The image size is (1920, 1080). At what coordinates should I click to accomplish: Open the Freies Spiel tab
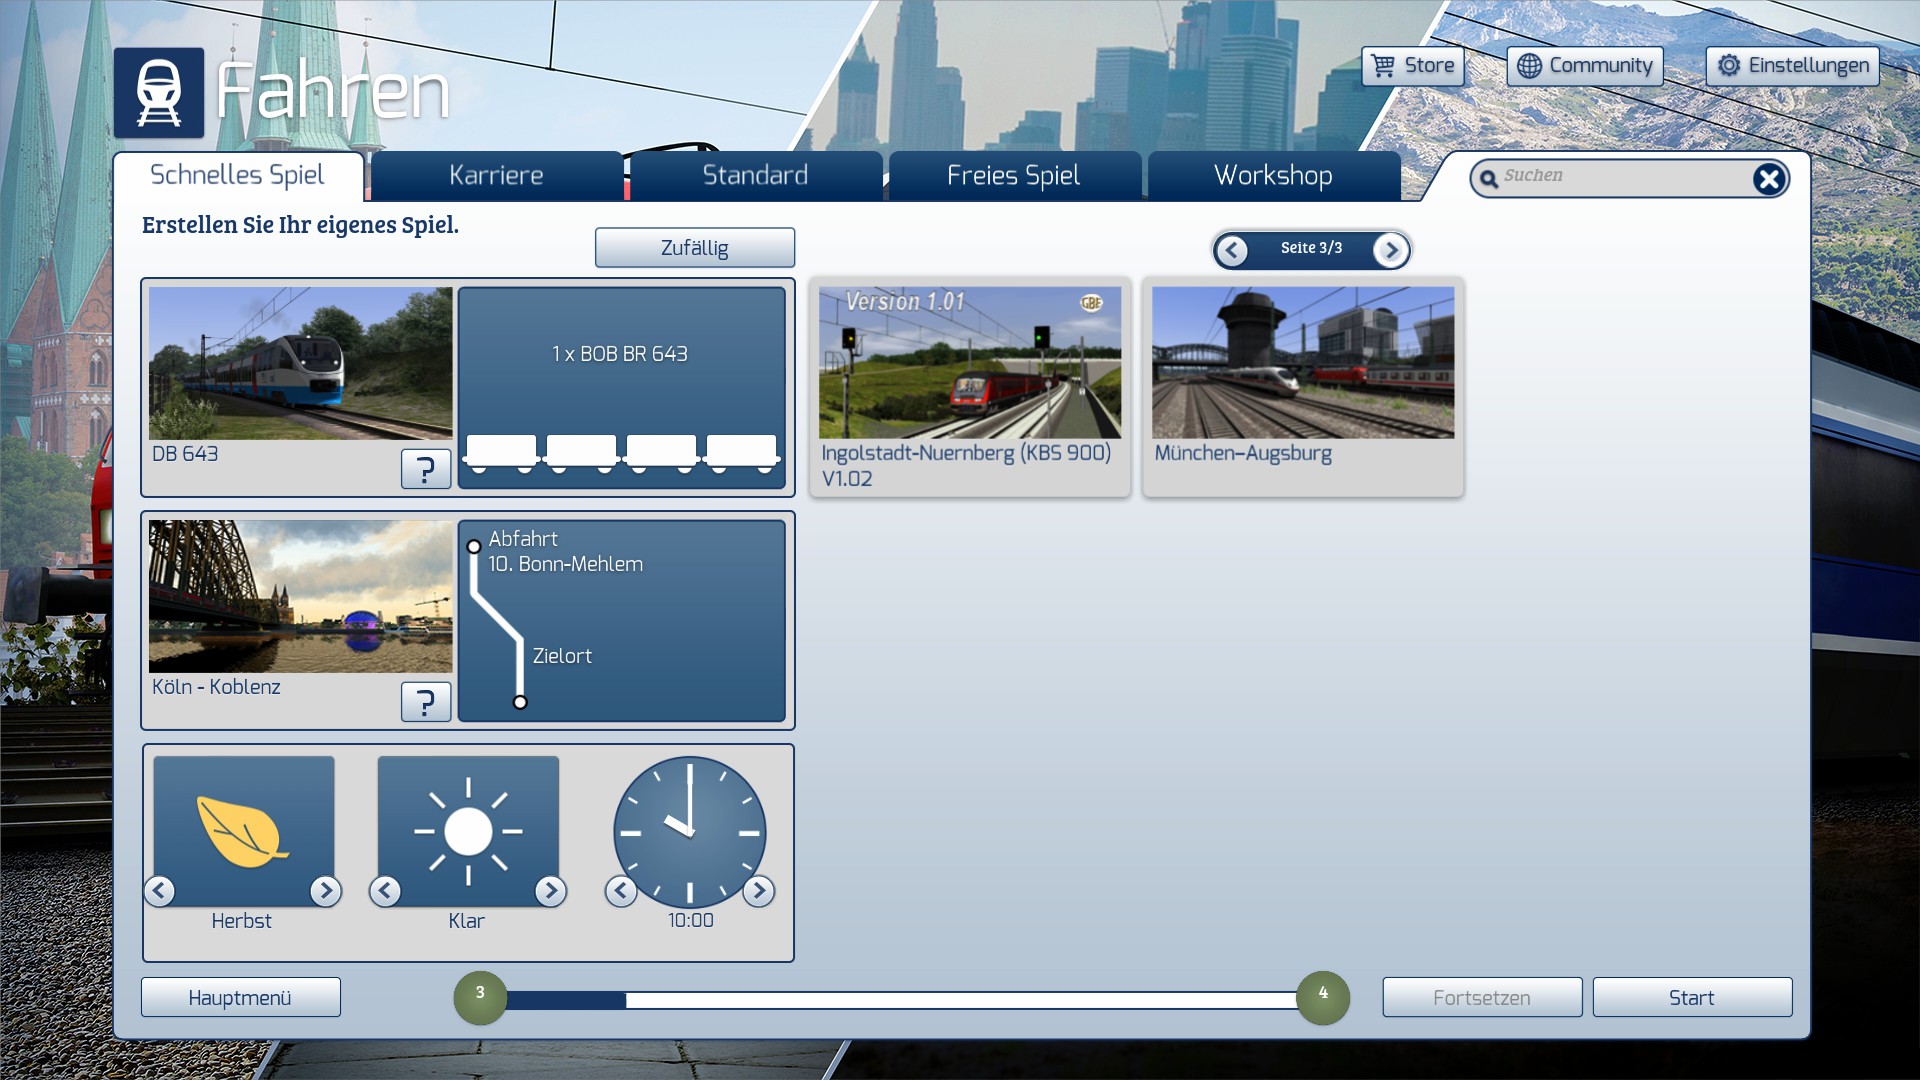[1013, 176]
